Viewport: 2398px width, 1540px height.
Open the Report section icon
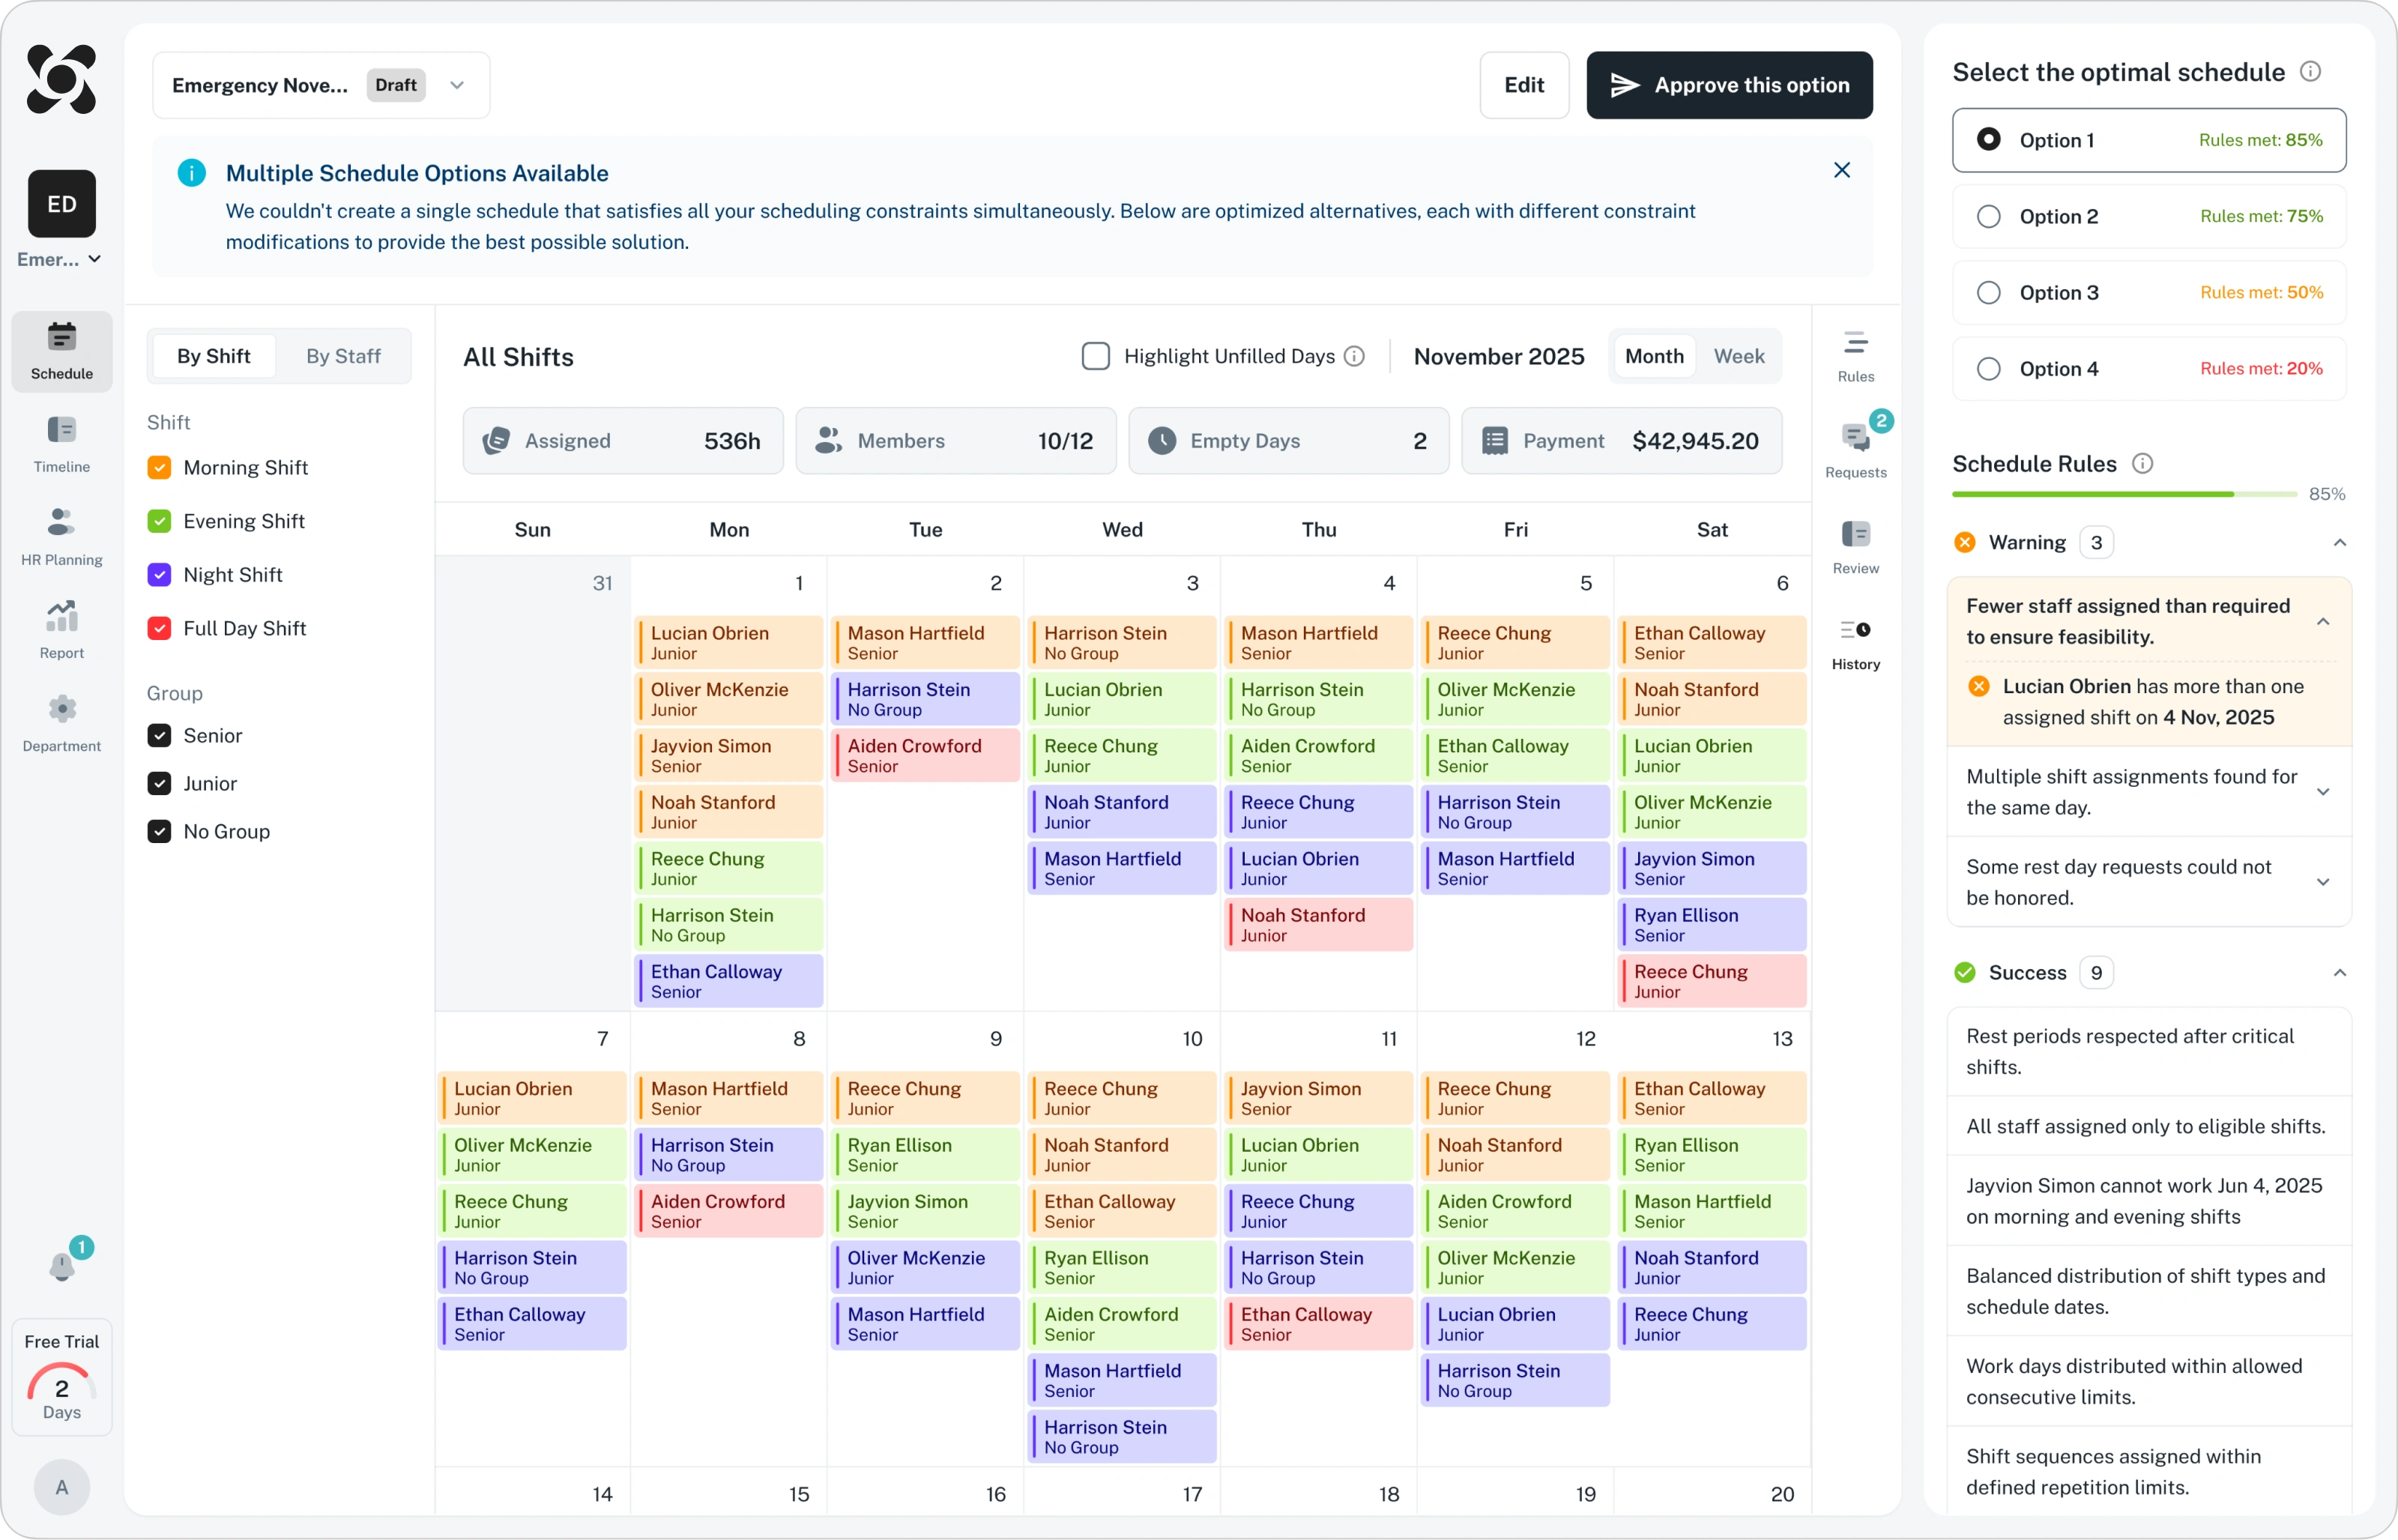(61, 629)
